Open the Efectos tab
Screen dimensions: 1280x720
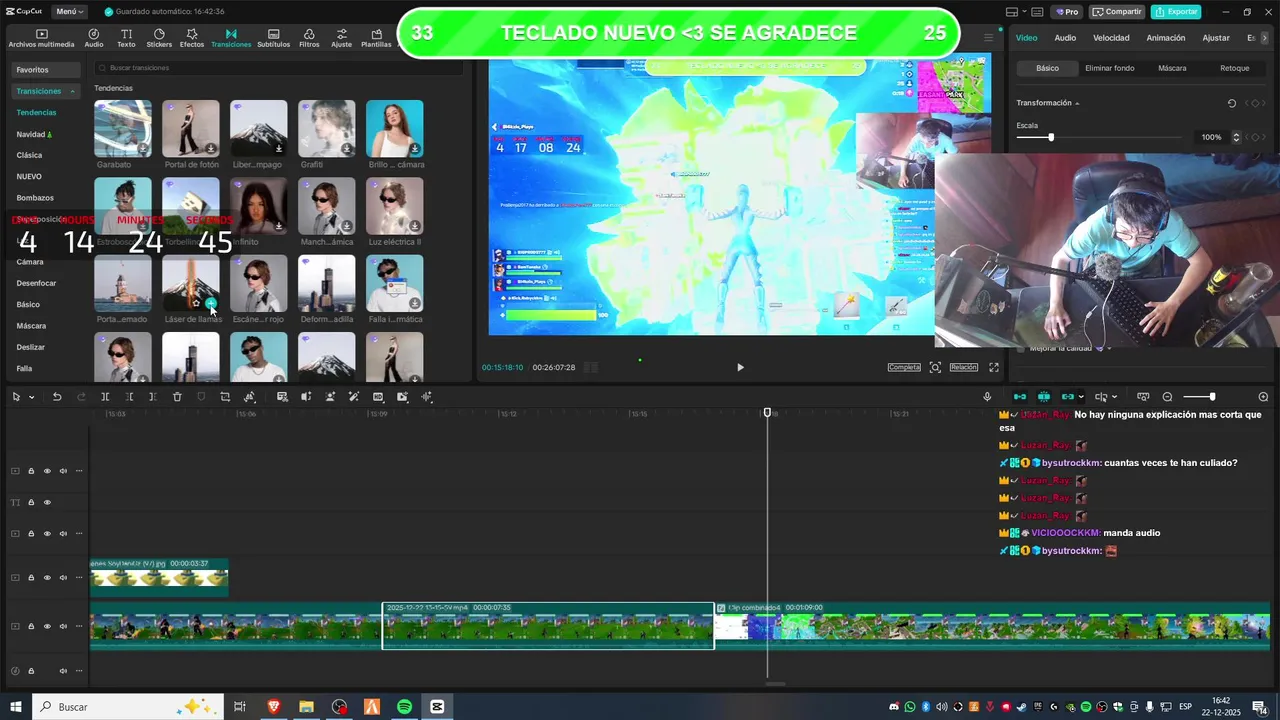click(192, 38)
